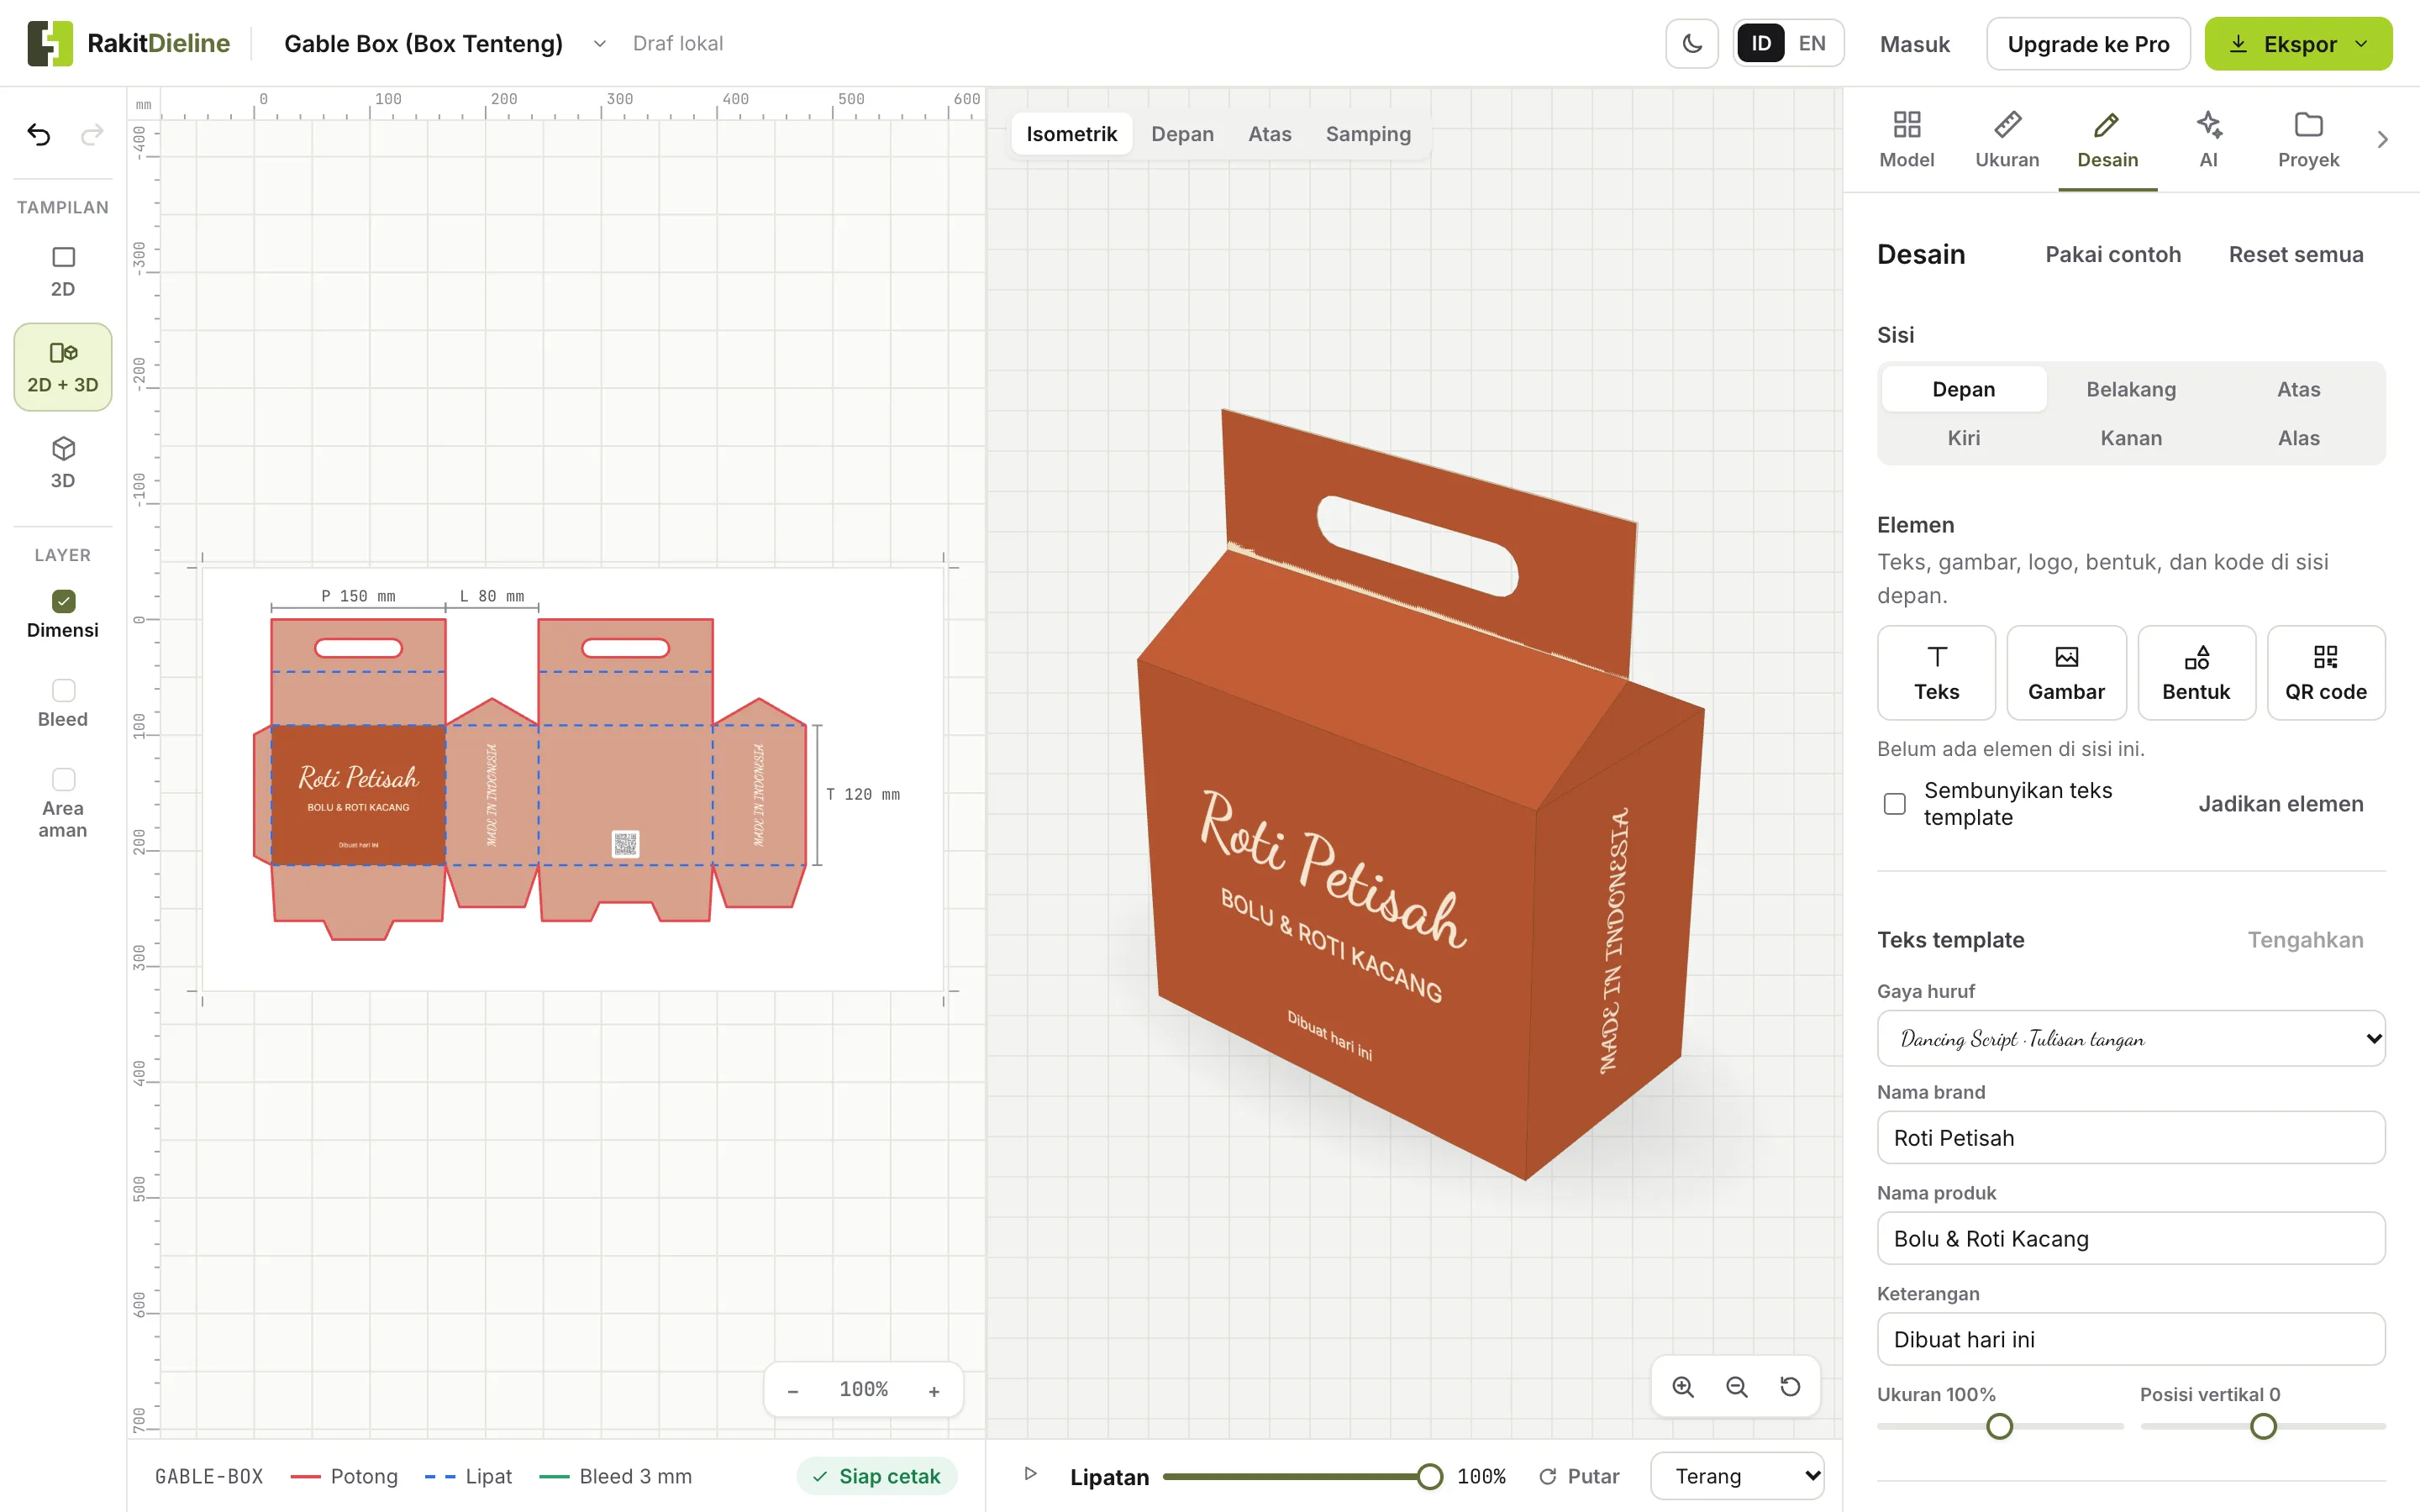The image size is (2420, 1512).
Task: Open the Proyek folder tab
Action: (x=2308, y=139)
